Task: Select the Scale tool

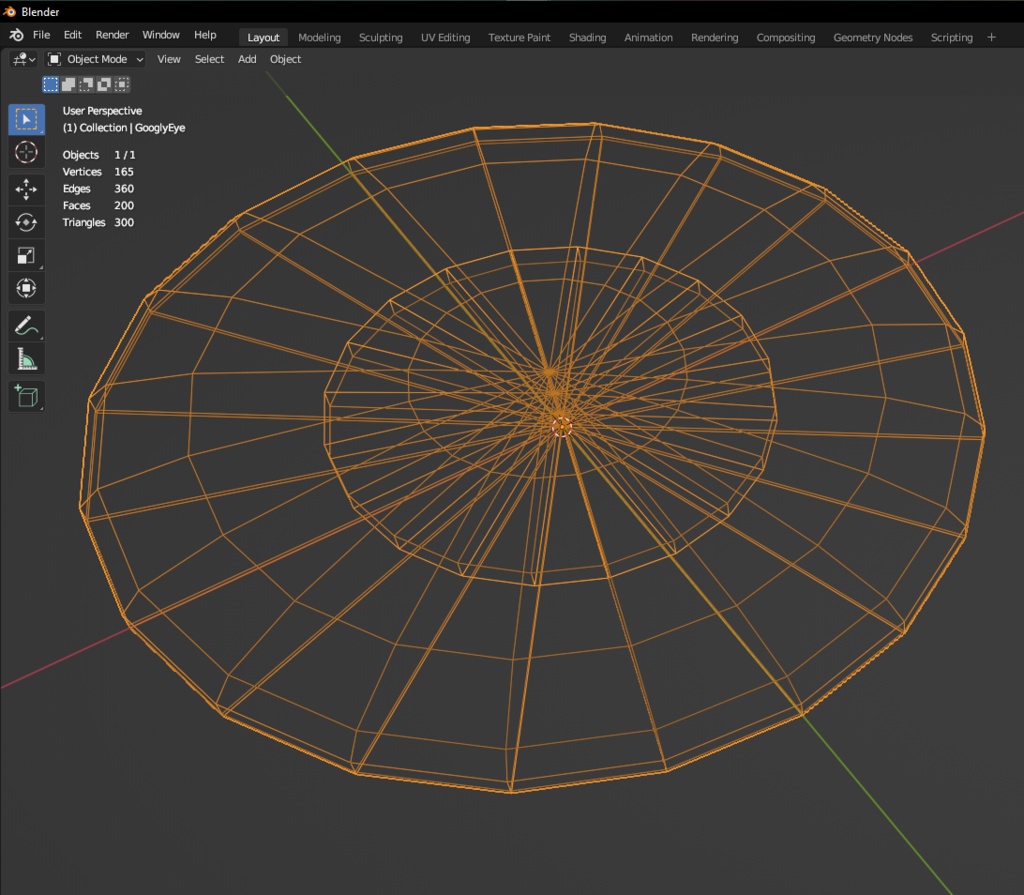Action: point(26,256)
